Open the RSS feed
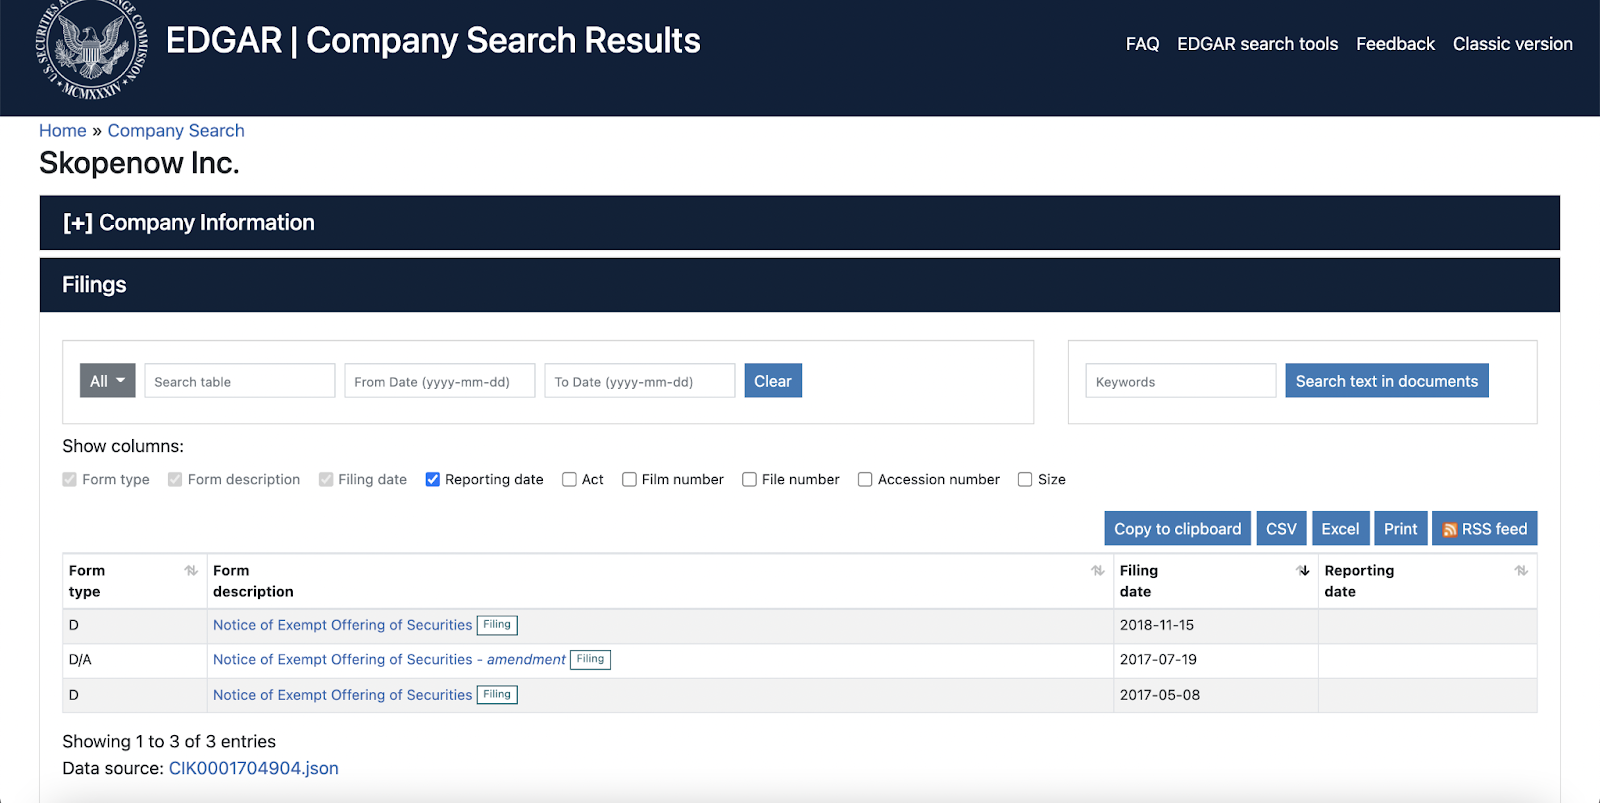1600x803 pixels. (1485, 529)
